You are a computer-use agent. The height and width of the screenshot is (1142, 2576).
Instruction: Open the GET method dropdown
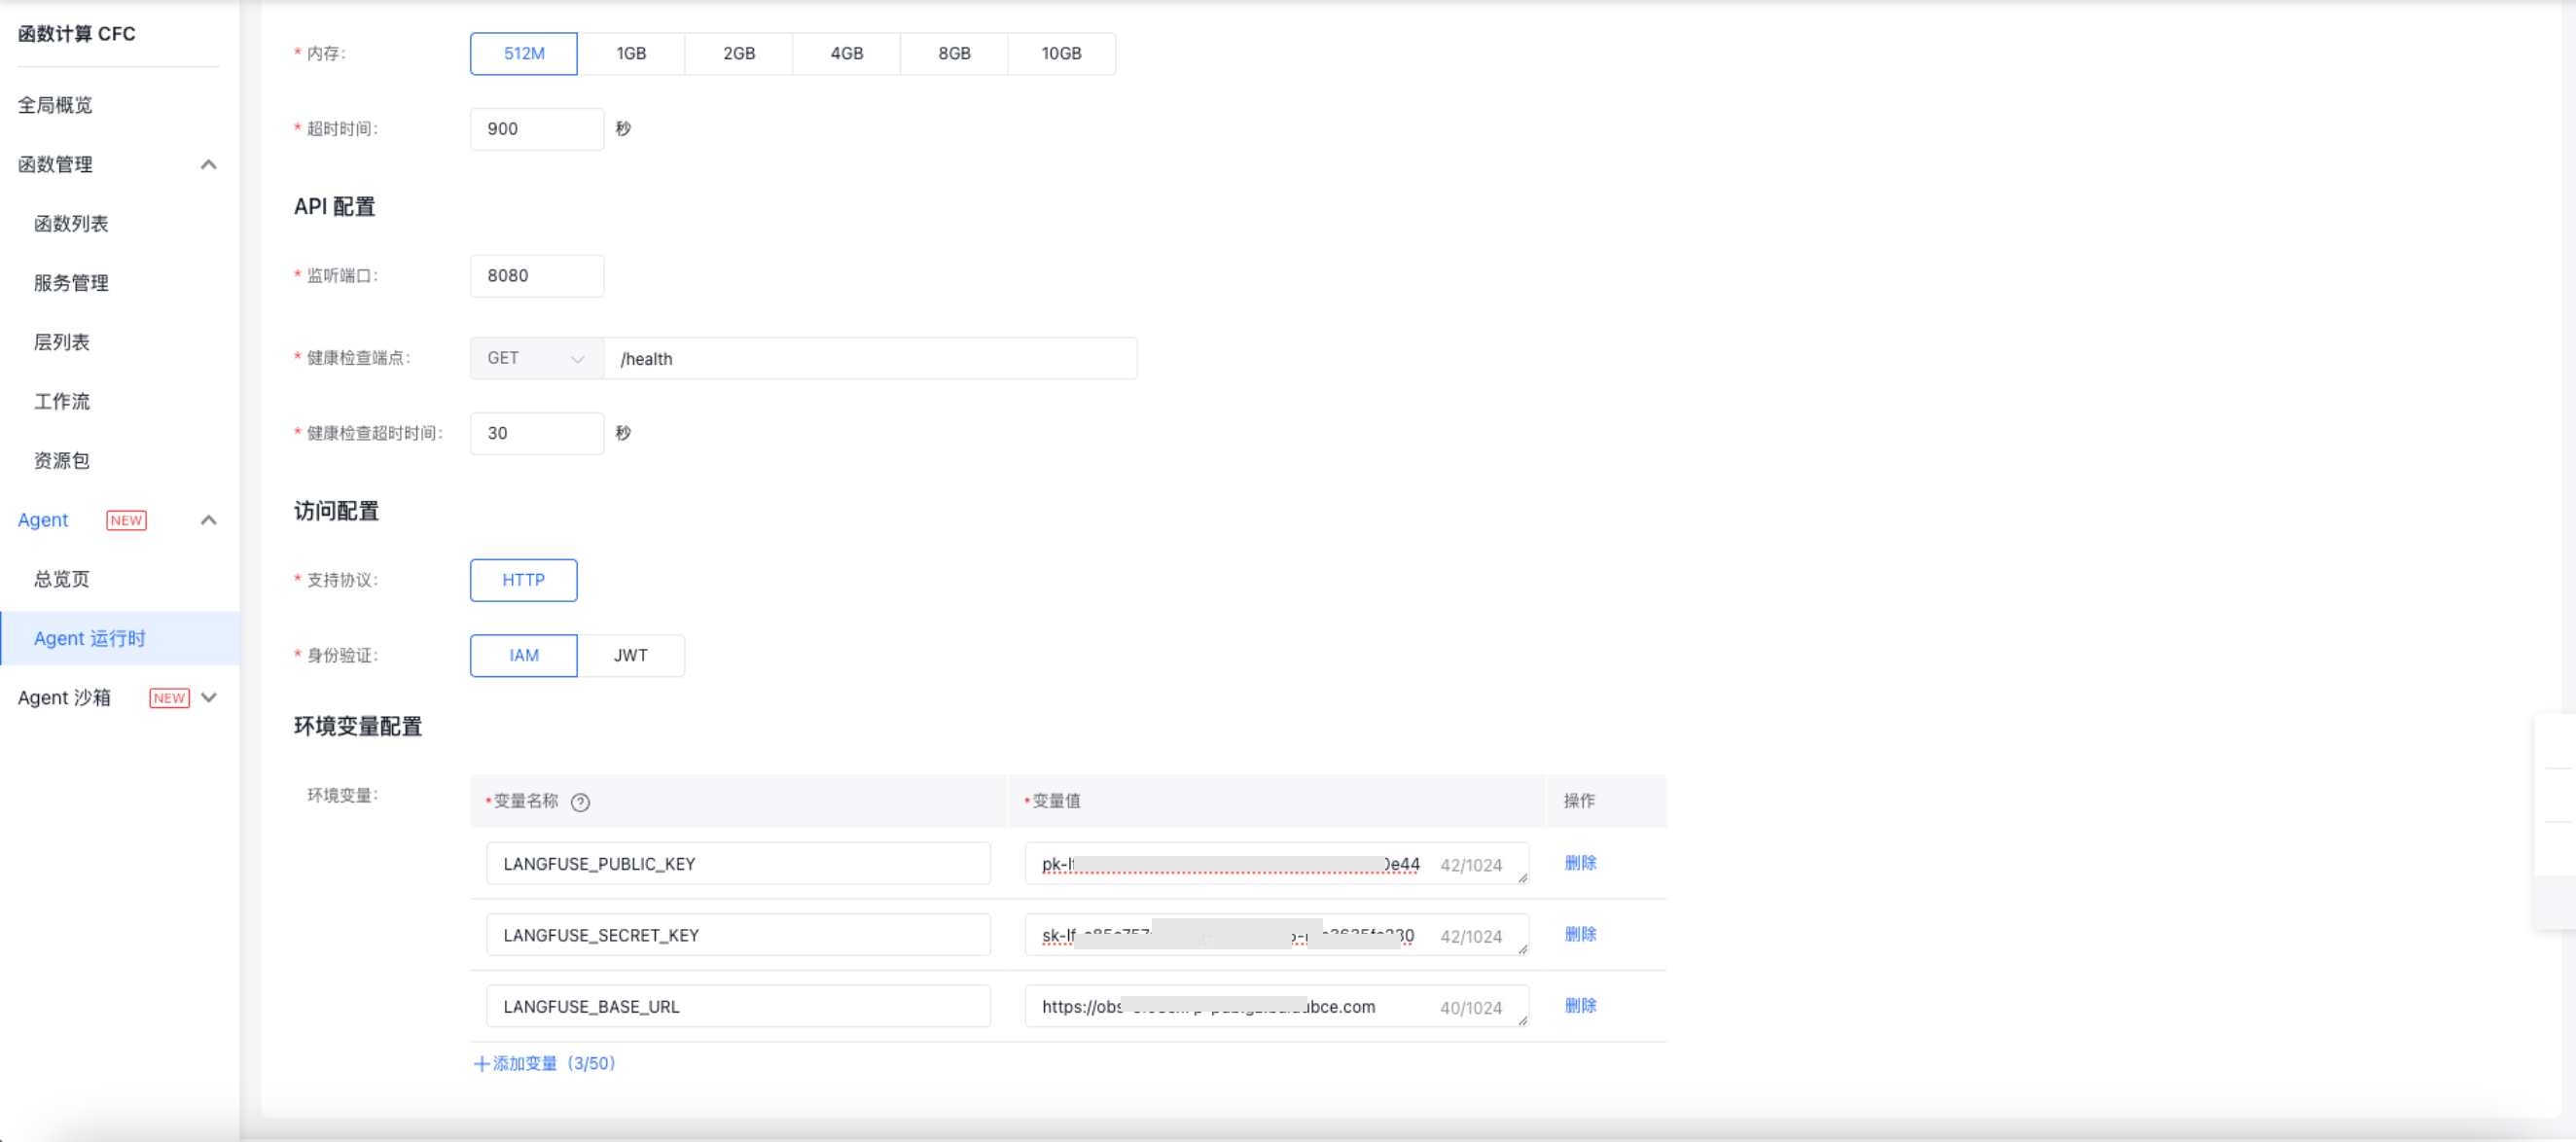pyautogui.click(x=536, y=358)
